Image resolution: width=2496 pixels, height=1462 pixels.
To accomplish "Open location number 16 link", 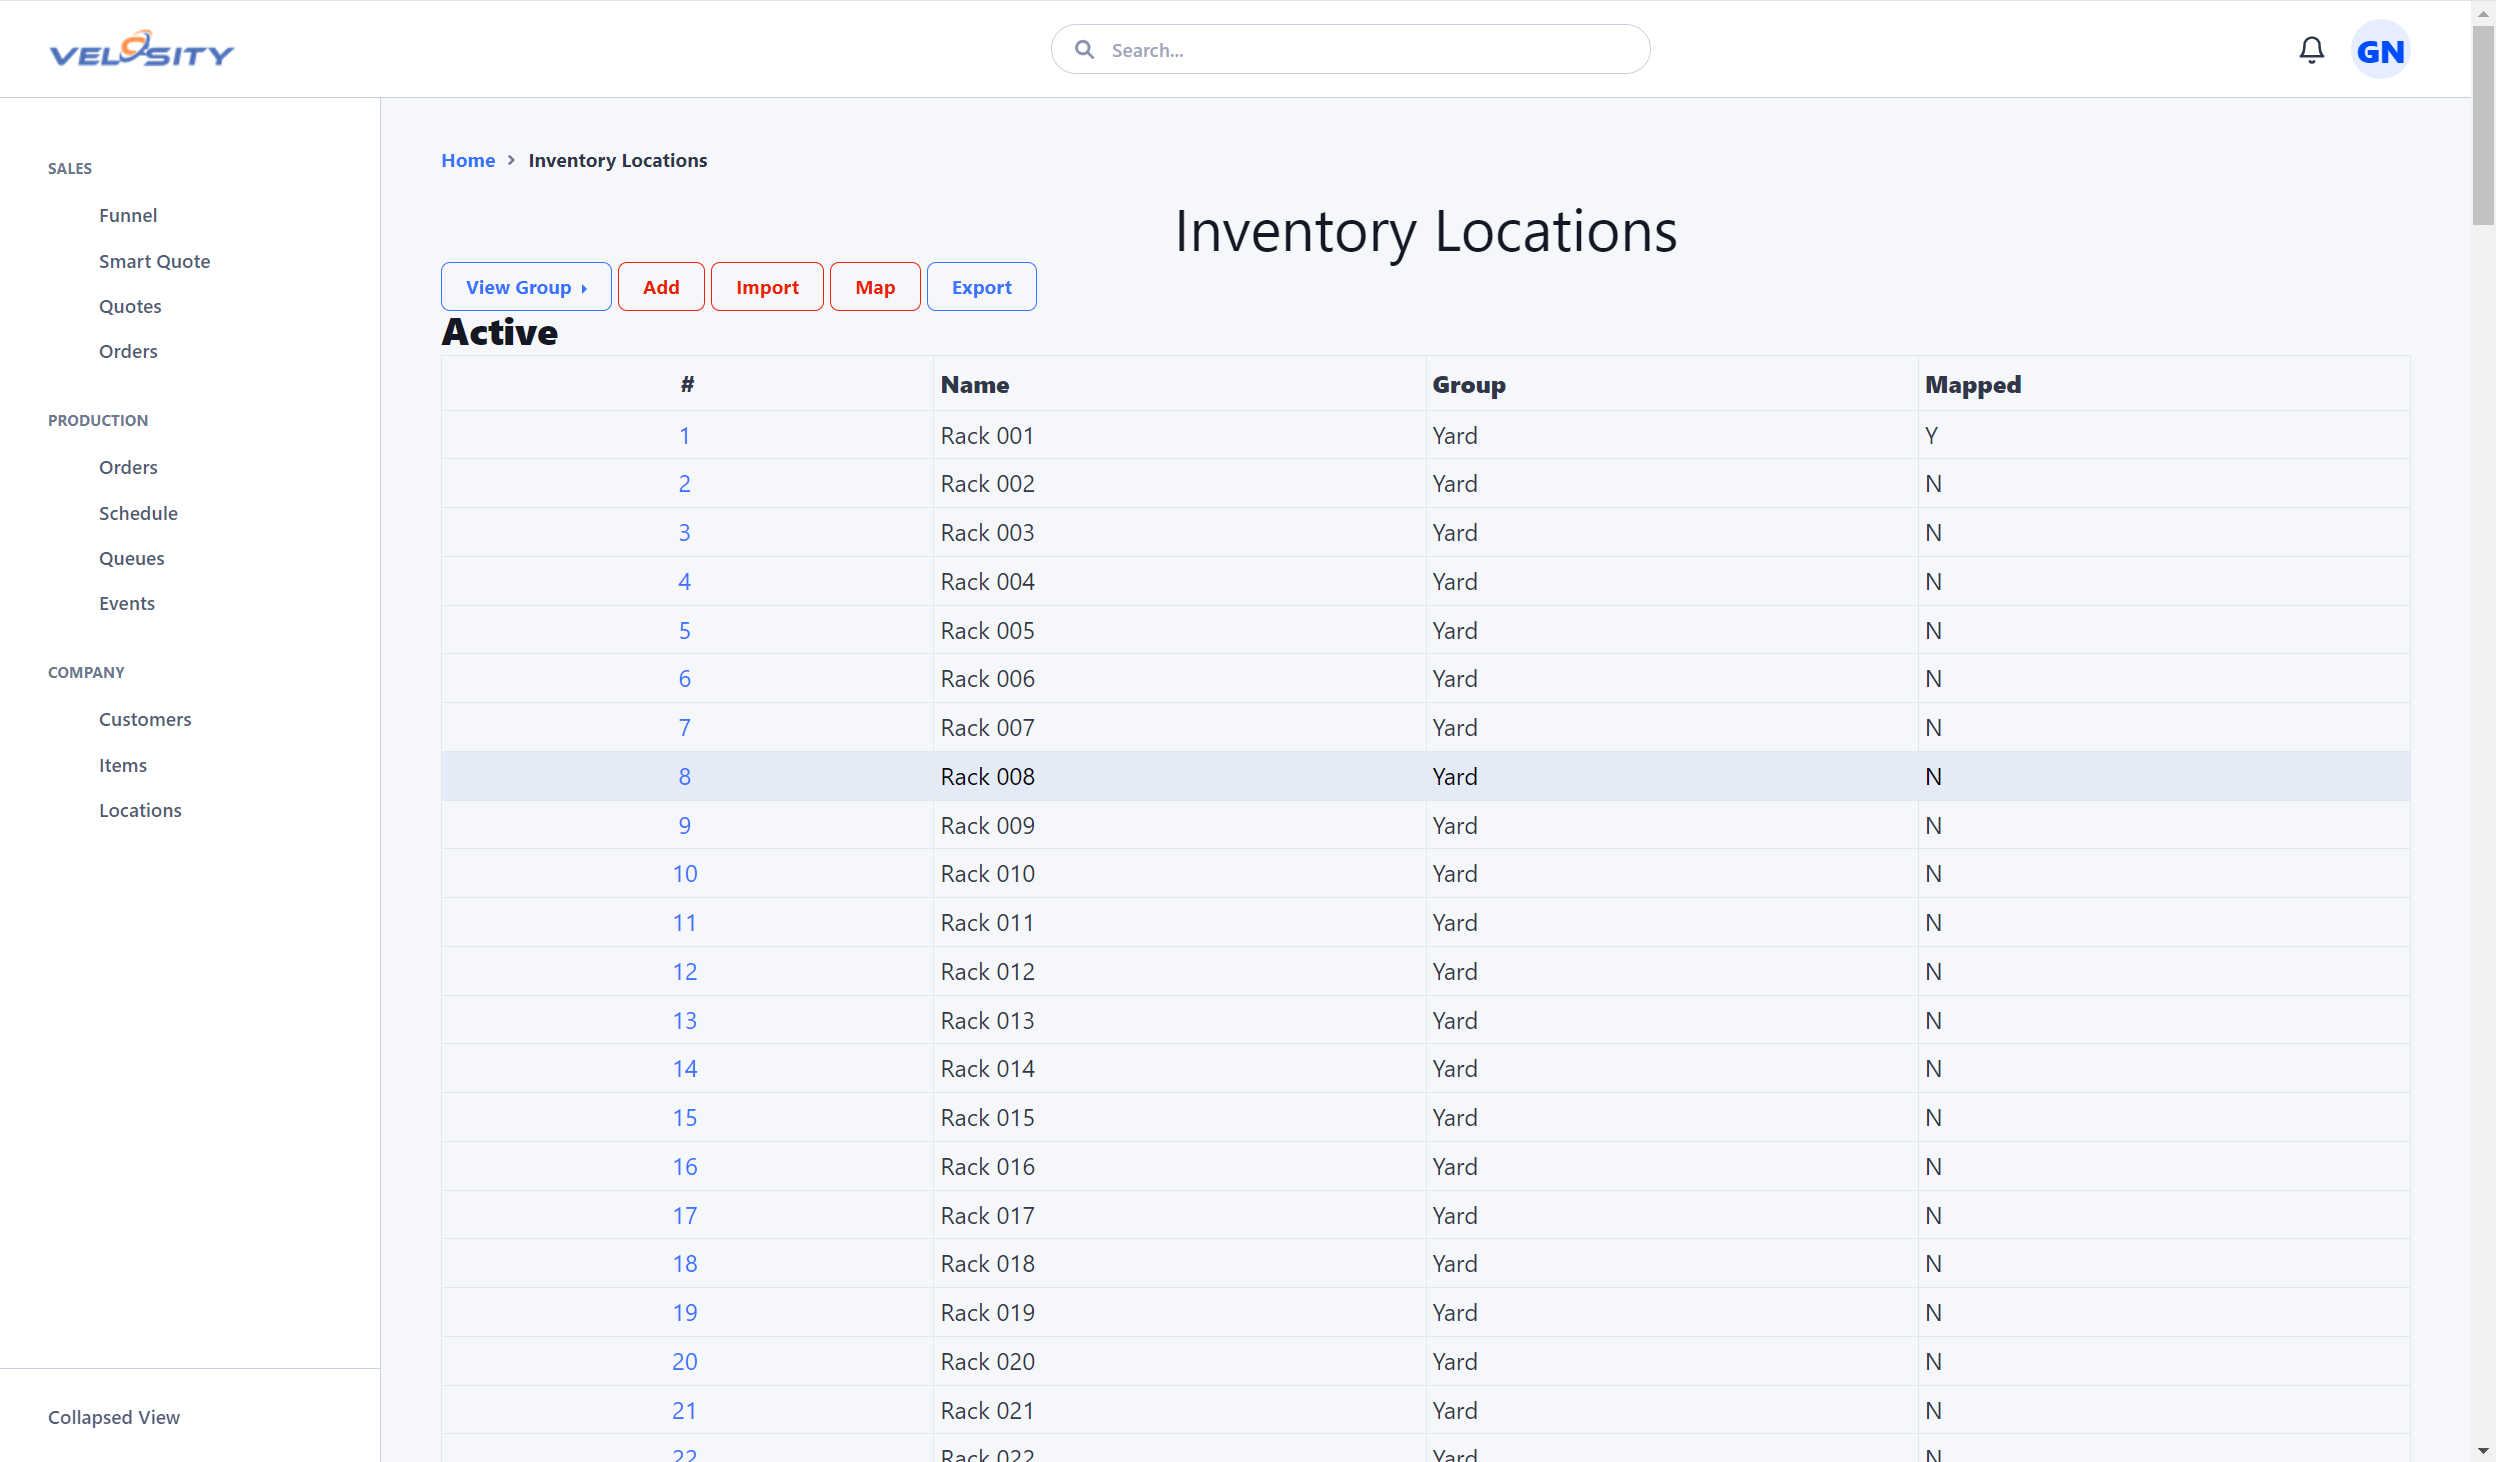I will (x=684, y=1166).
